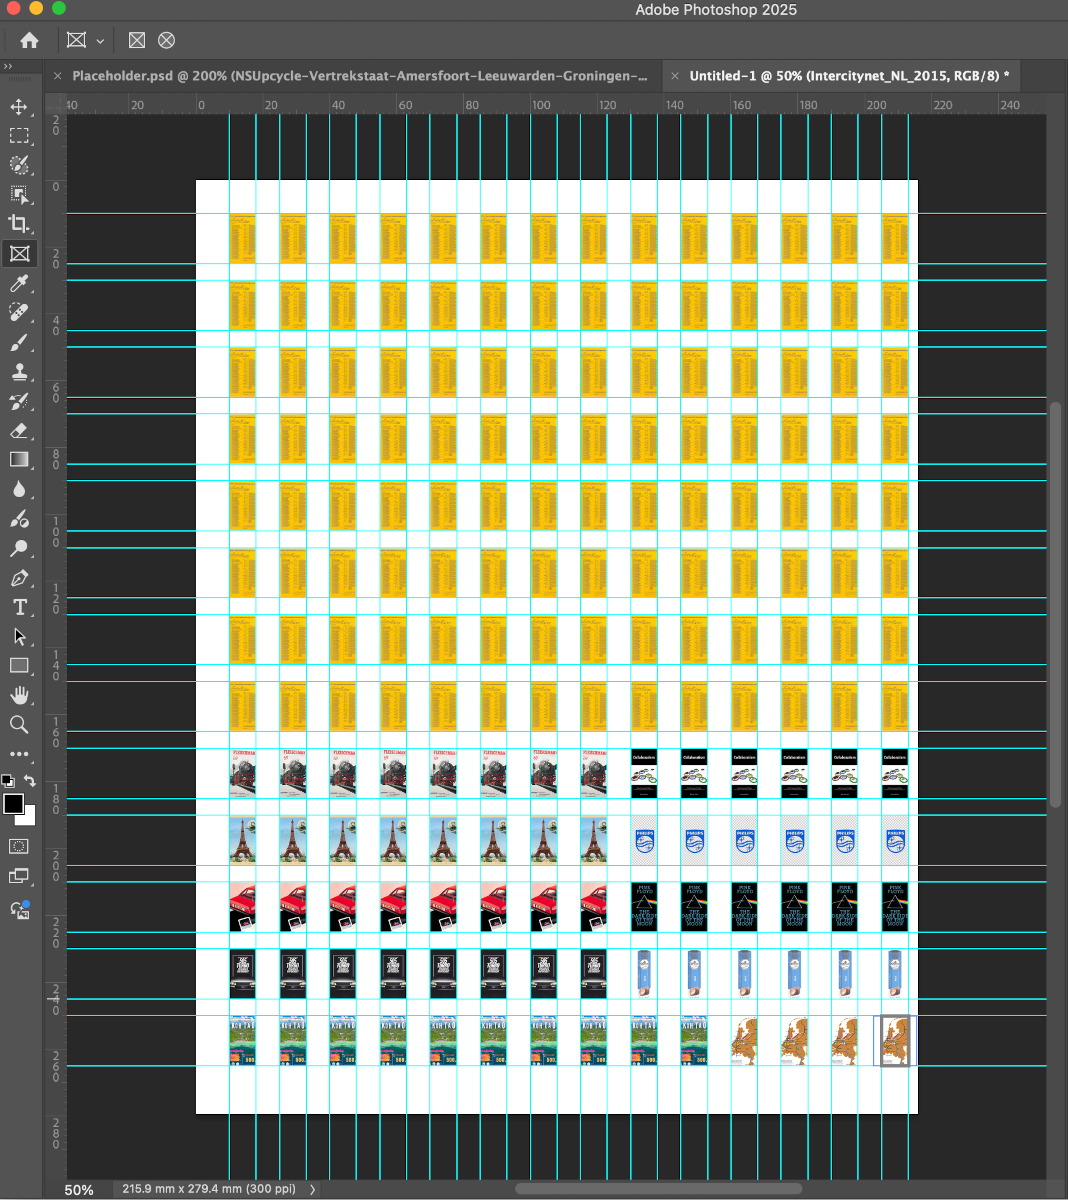Choose the rectangular frame option
This screenshot has width=1068, height=1200.
137,40
